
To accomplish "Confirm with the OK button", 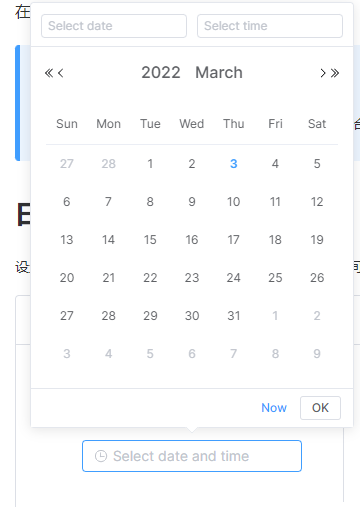I will coord(320,408).
